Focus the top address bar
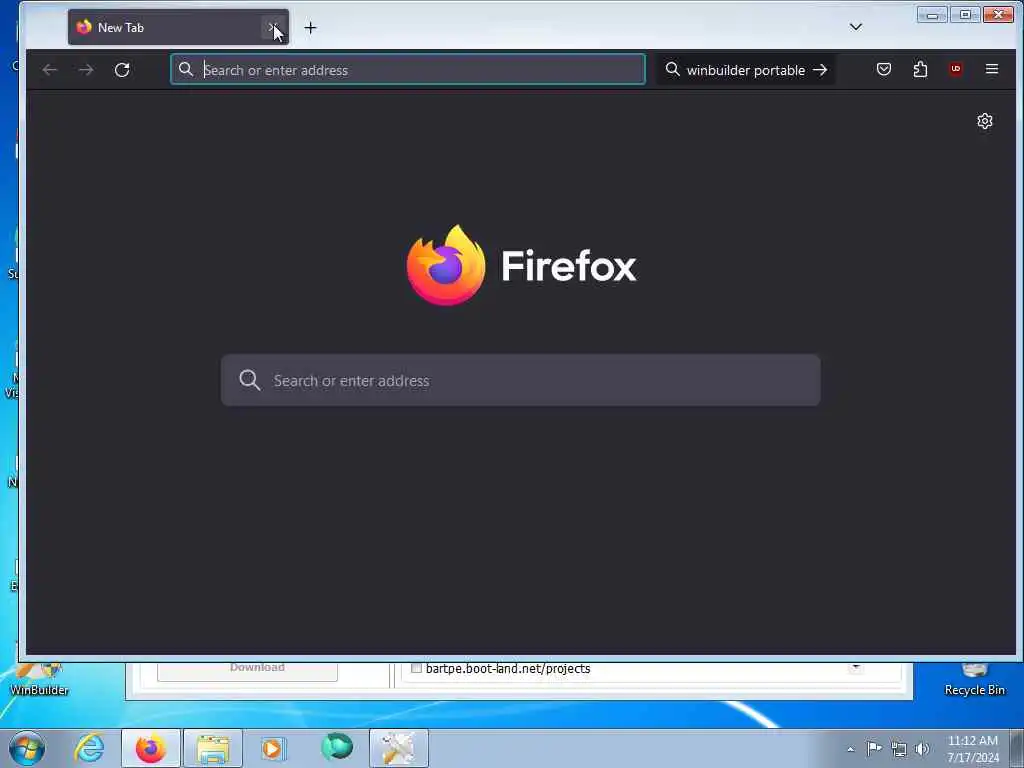Image resolution: width=1024 pixels, height=768 pixels. [x=408, y=69]
